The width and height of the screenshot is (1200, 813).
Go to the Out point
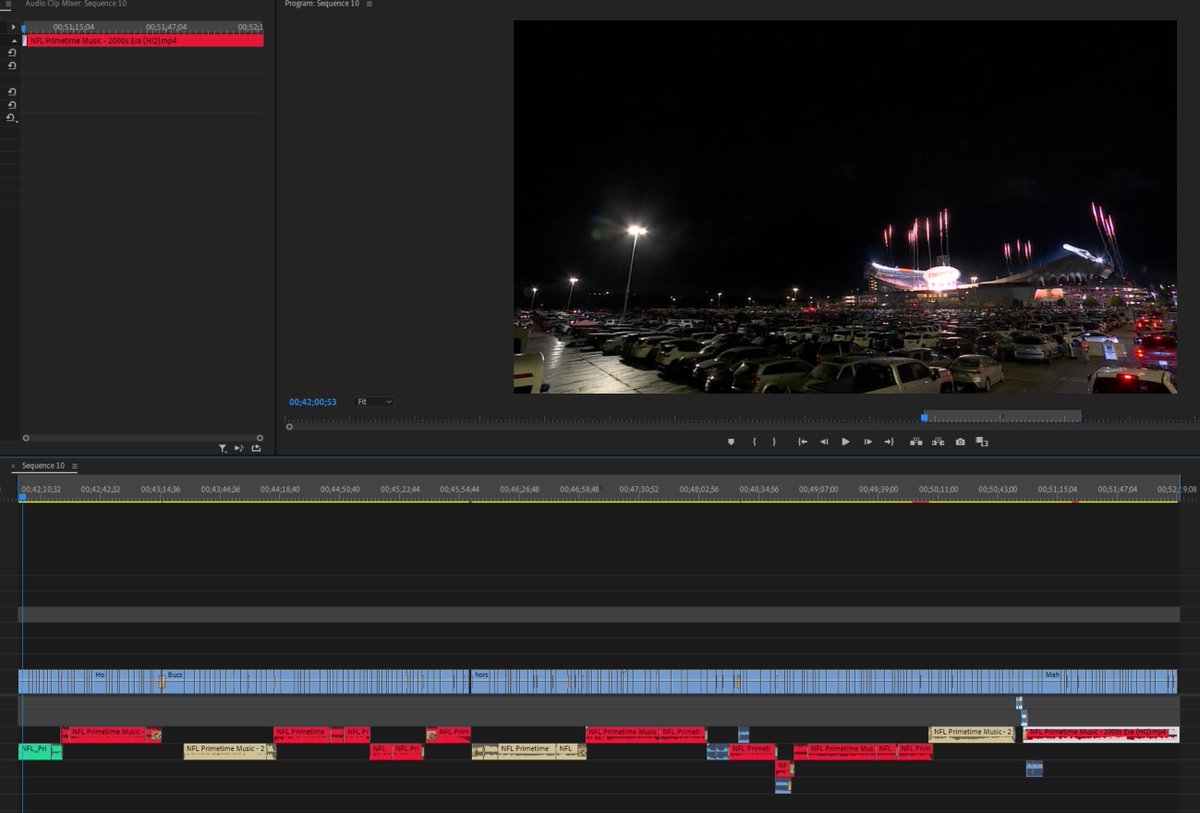(x=889, y=441)
